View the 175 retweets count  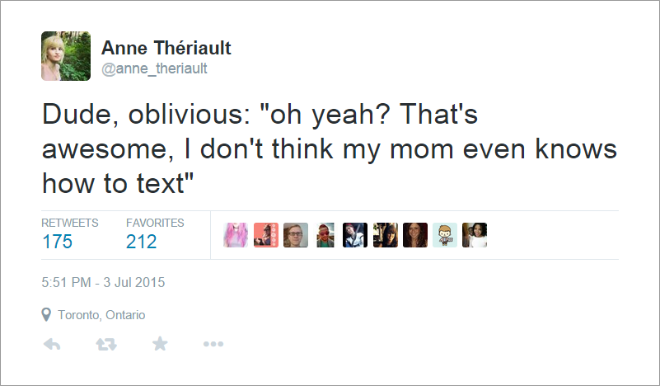(58, 242)
